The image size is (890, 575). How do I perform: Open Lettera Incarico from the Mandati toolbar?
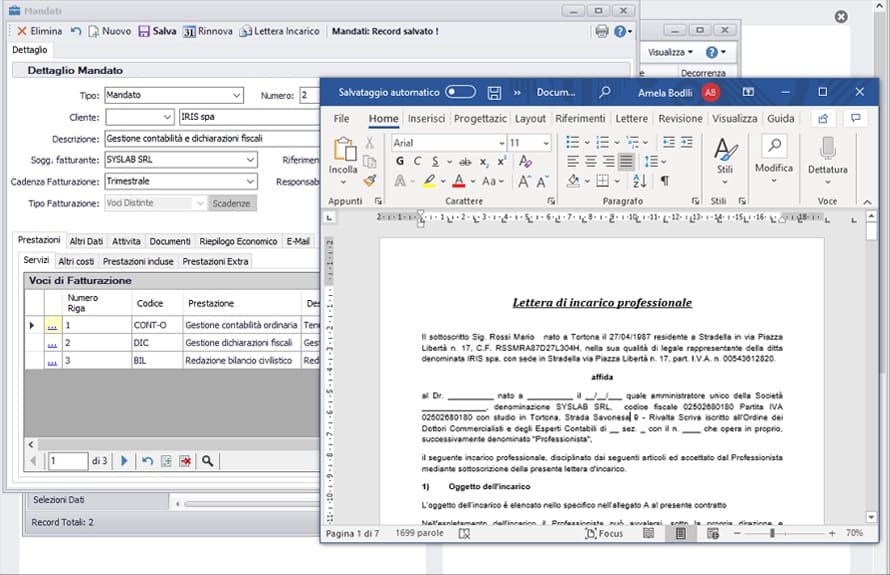(279, 31)
